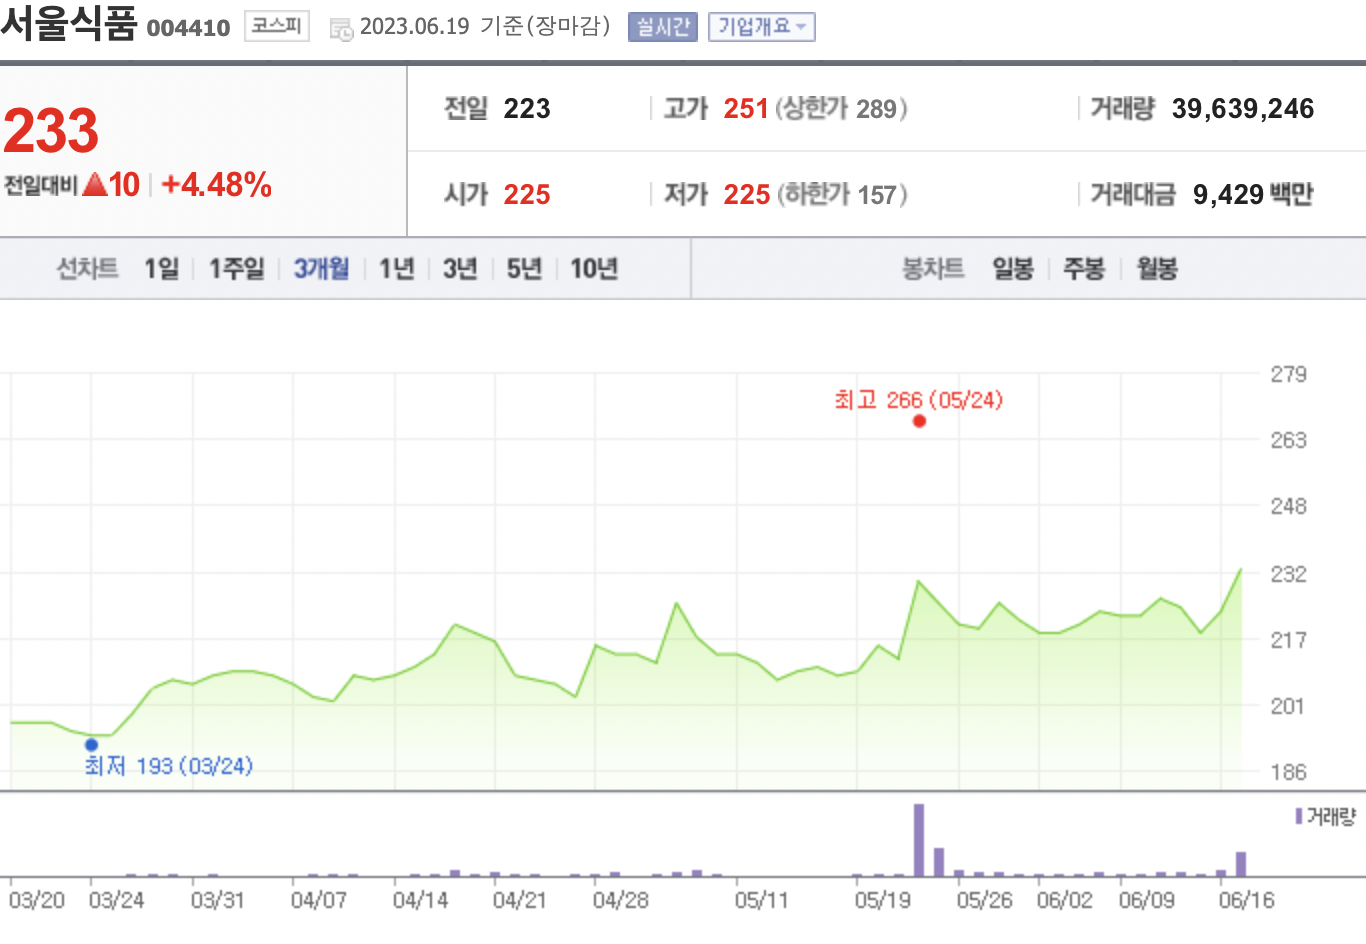
Task: Click the 03/24 date axis label
Action: pos(116,900)
